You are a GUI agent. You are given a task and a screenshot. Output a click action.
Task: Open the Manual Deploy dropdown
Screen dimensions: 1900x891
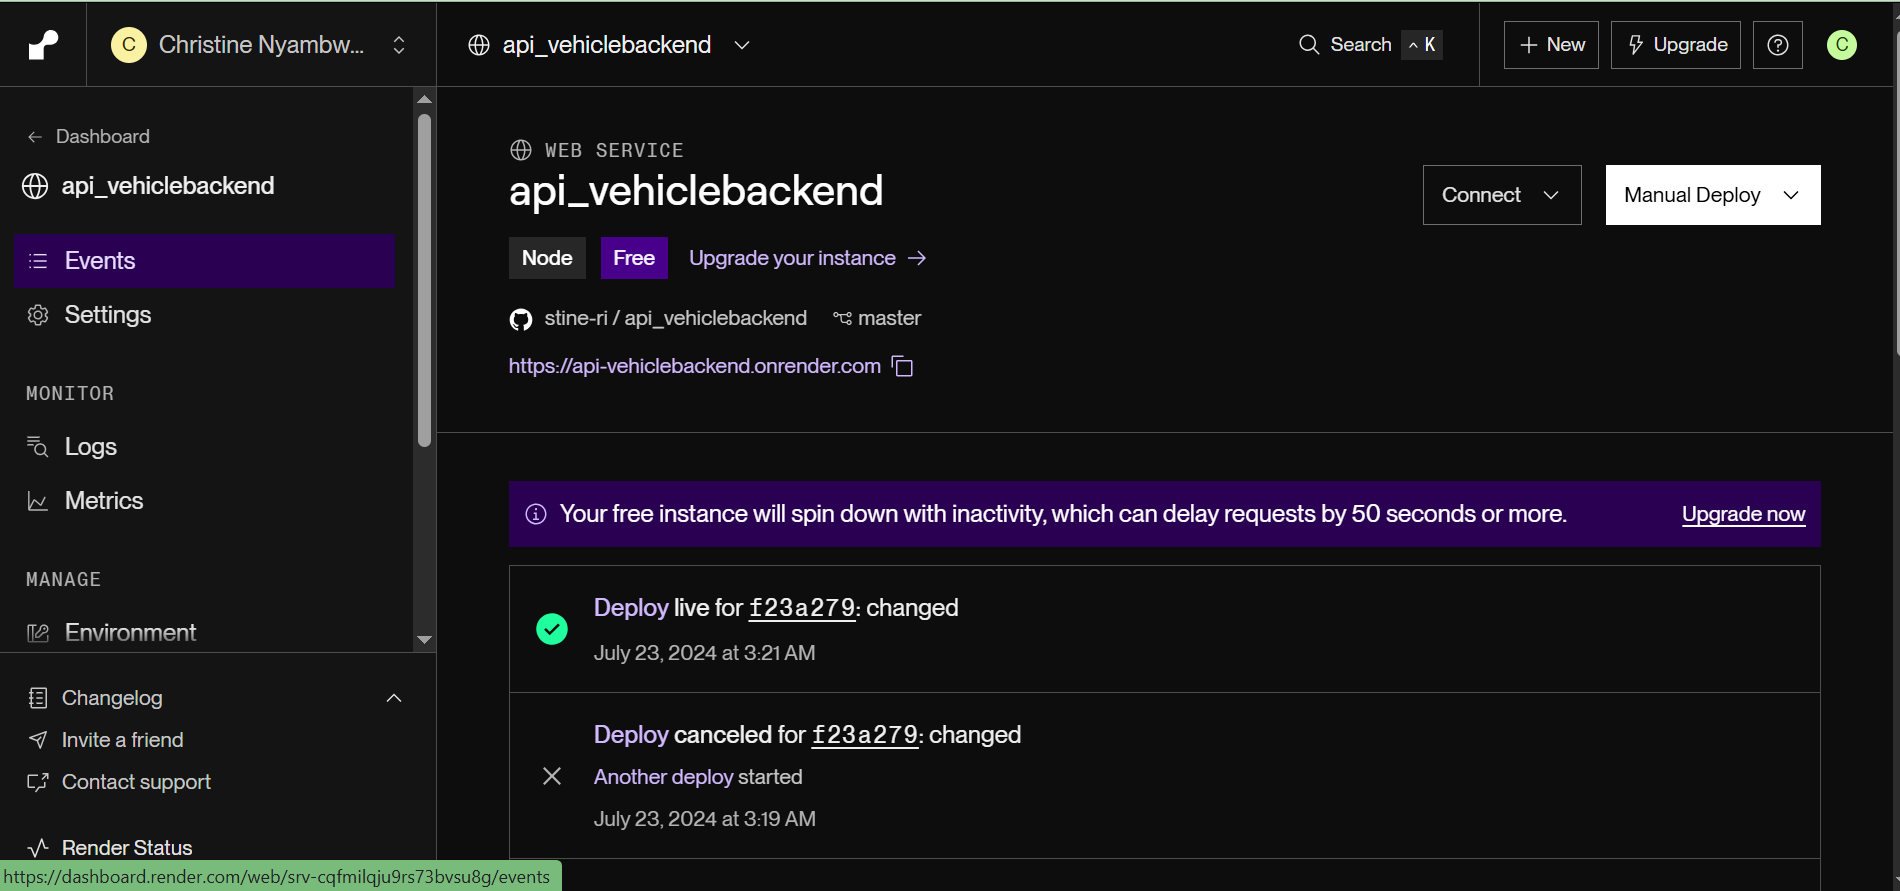pos(1713,195)
